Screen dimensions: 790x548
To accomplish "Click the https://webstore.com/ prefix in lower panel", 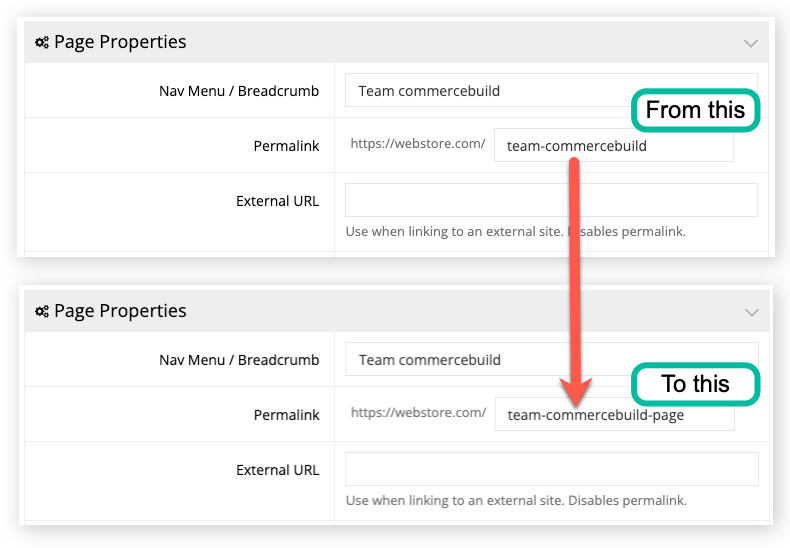I will pos(417,413).
